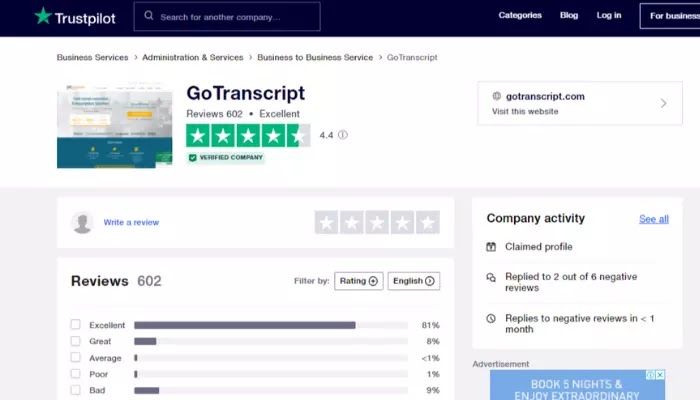Image resolution: width=700 pixels, height=400 pixels.
Task: Rate one star in review box
Action: 326,222
